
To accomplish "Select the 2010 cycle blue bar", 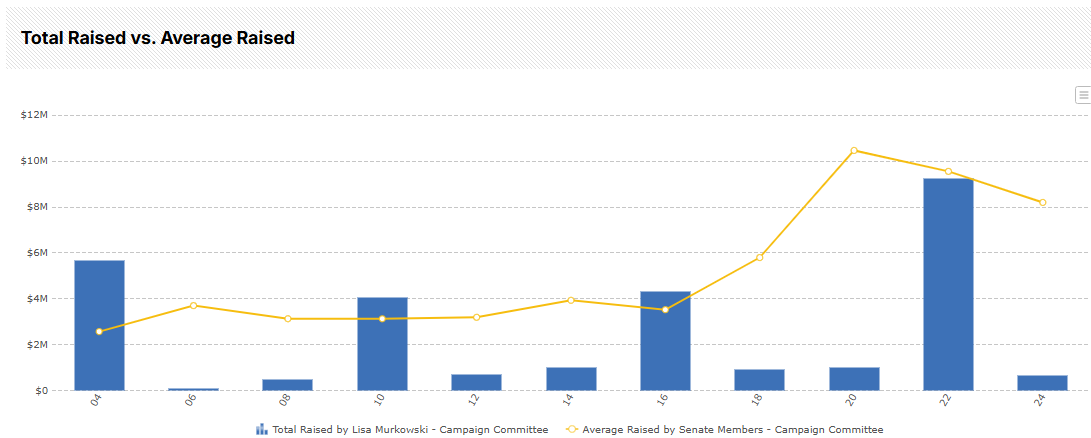I will (x=382, y=343).
